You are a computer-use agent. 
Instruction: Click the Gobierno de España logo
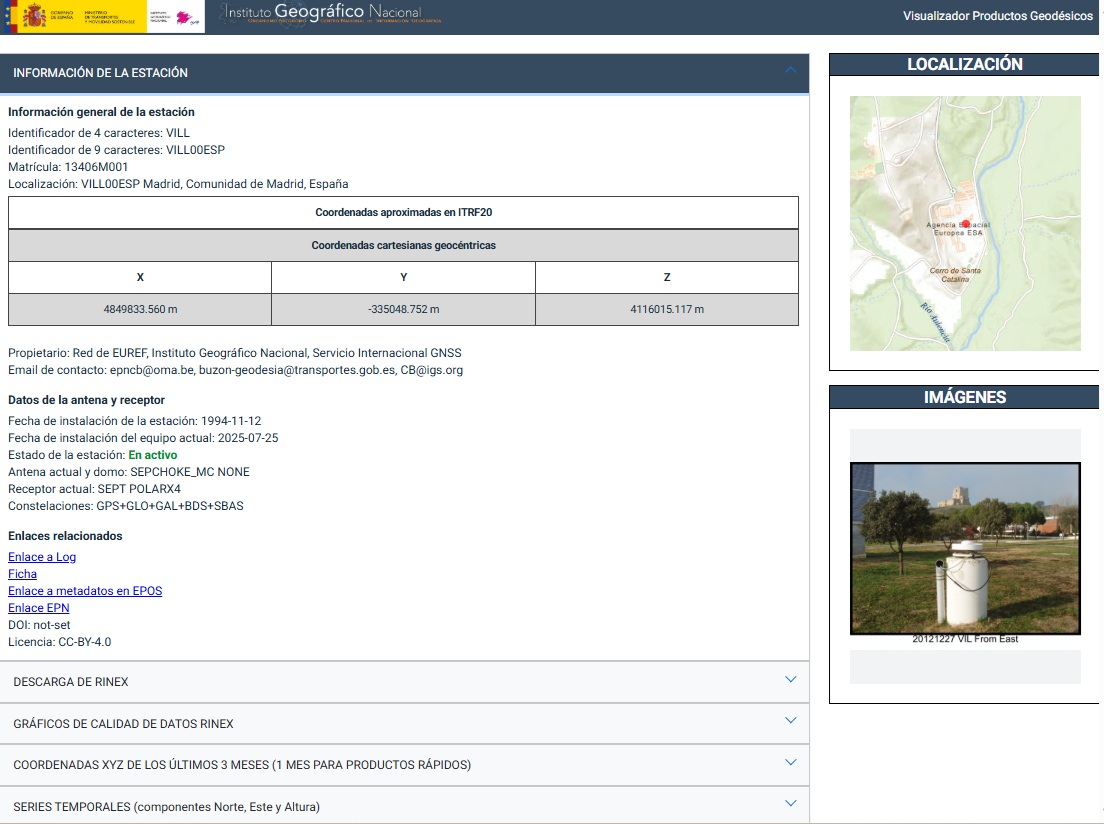(x=75, y=16)
